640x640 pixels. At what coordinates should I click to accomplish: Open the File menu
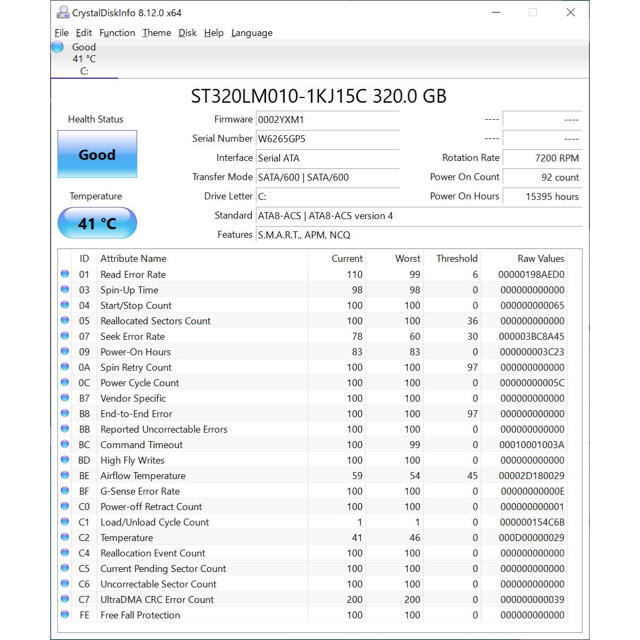click(62, 33)
